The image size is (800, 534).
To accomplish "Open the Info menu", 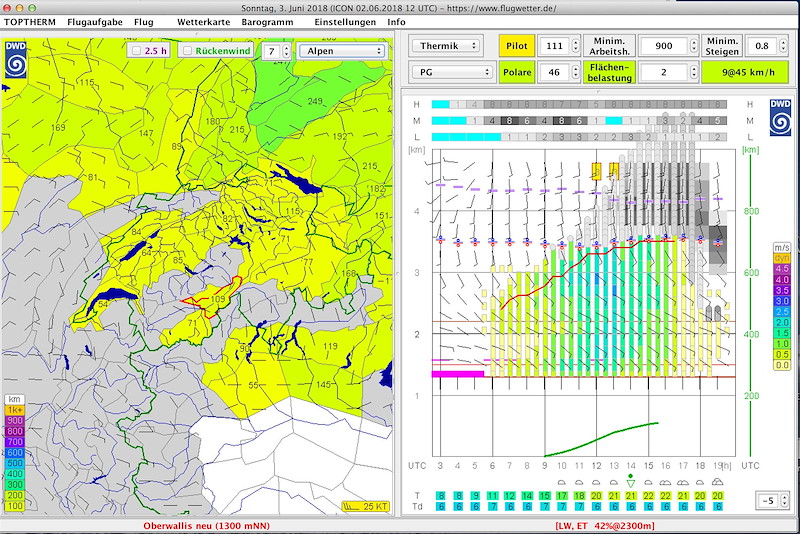I will click(396, 22).
